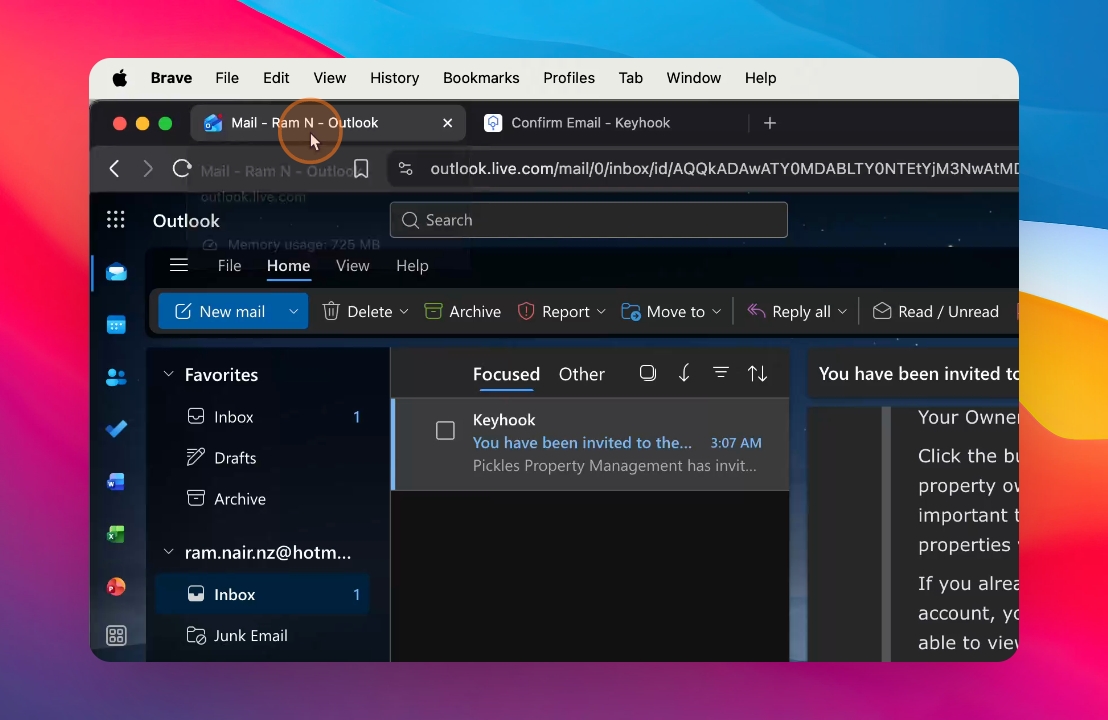This screenshot has width=1108, height=720.
Task: Click the 3:07 AM timestamp on Keyhook email
Action: click(736, 443)
